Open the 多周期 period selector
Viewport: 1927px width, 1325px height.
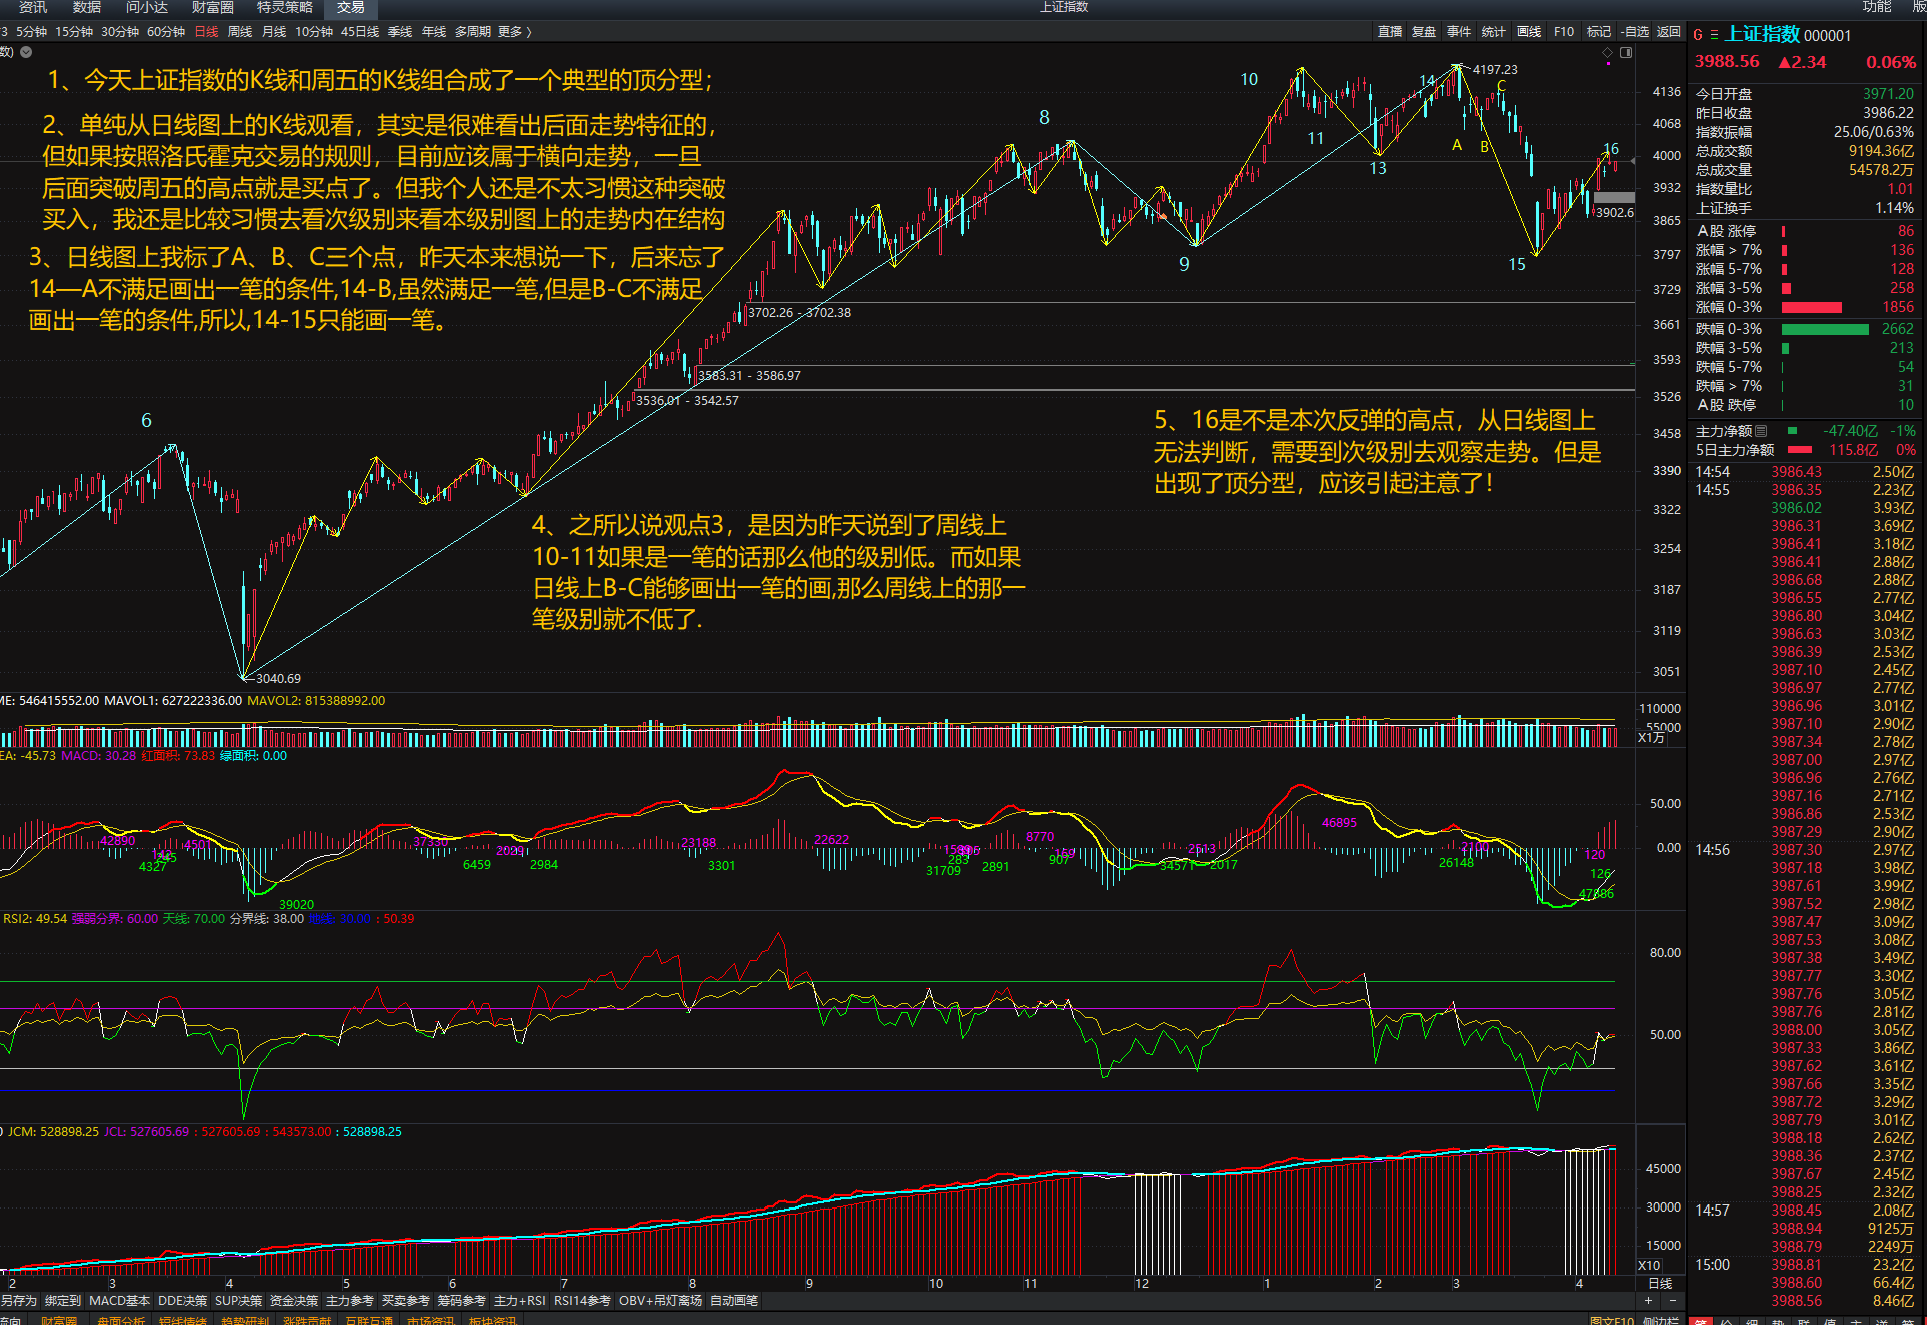(x=472, y=32)
